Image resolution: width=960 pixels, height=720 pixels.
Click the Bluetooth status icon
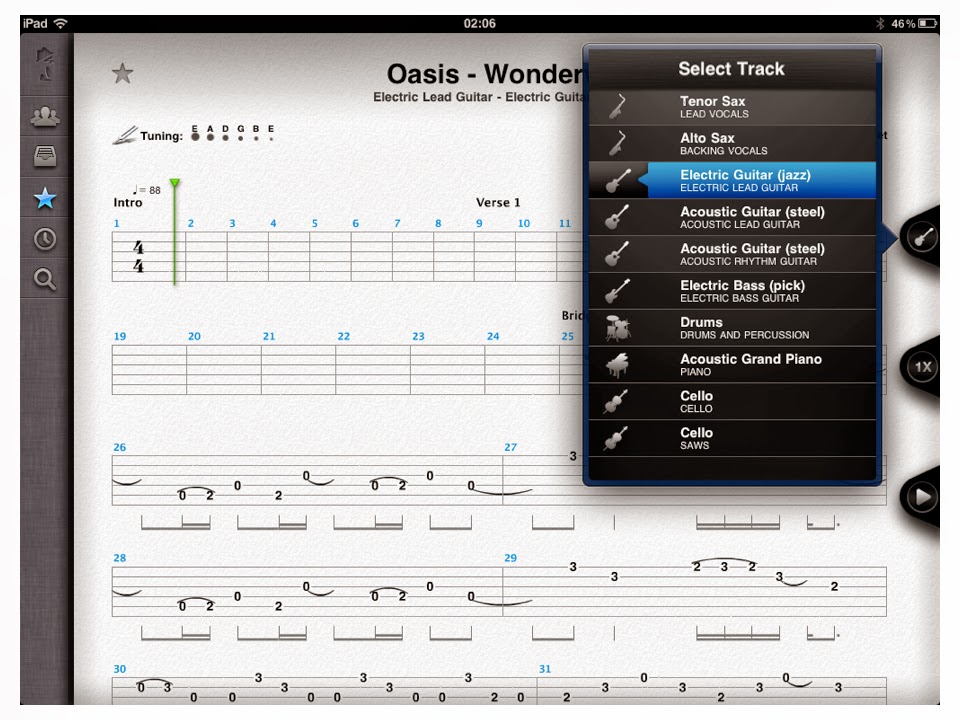880,23
